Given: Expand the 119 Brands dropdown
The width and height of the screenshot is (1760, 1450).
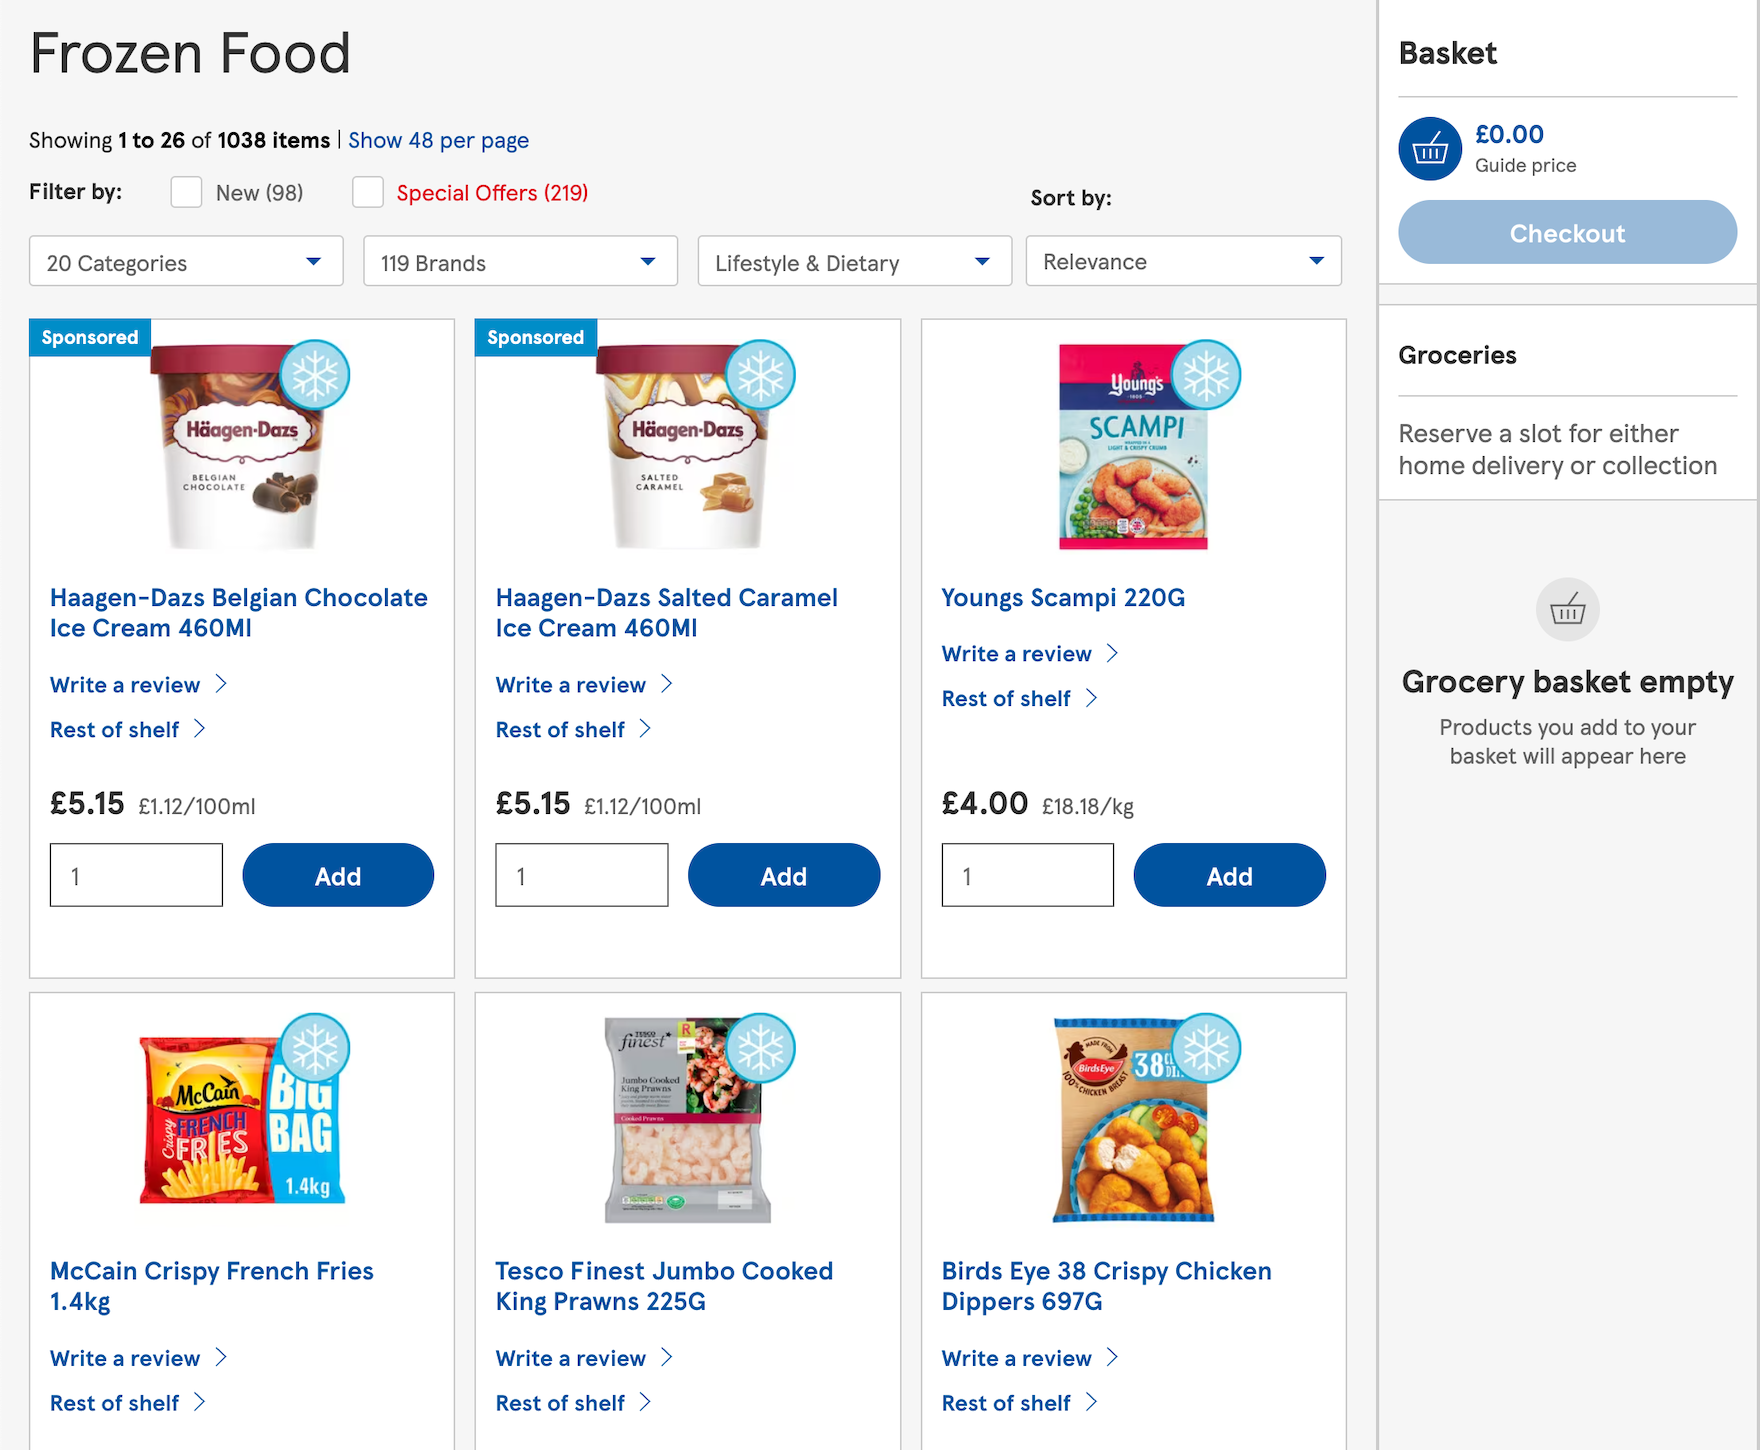Looking at the screenshot, I should [520, 262].
